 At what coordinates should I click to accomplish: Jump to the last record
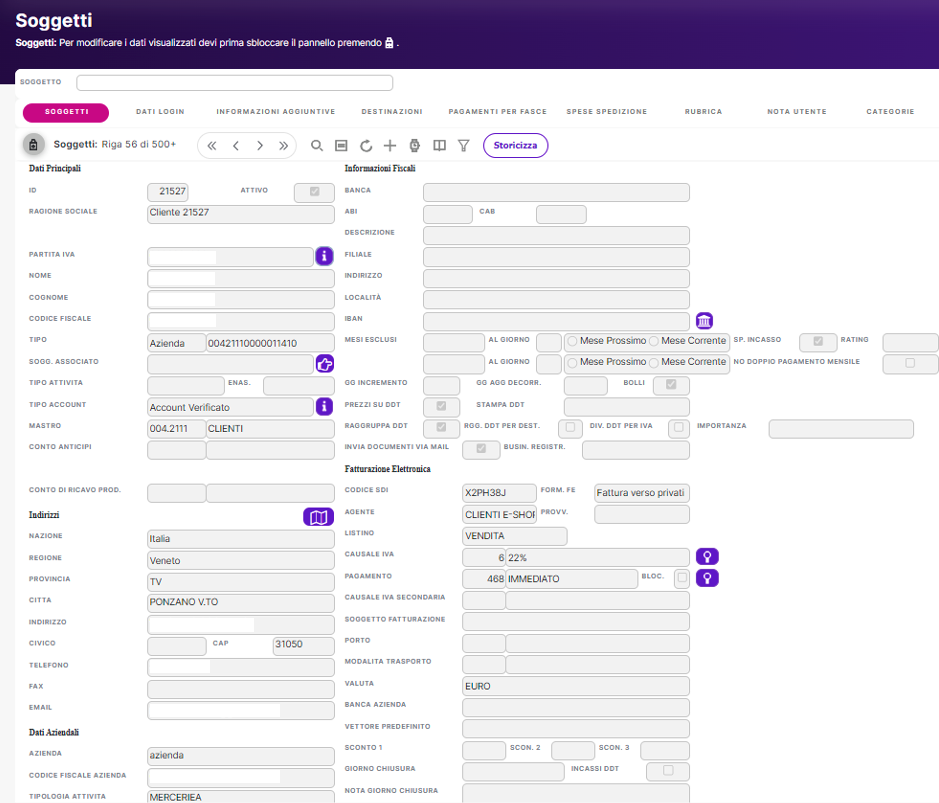coord(283,146)
